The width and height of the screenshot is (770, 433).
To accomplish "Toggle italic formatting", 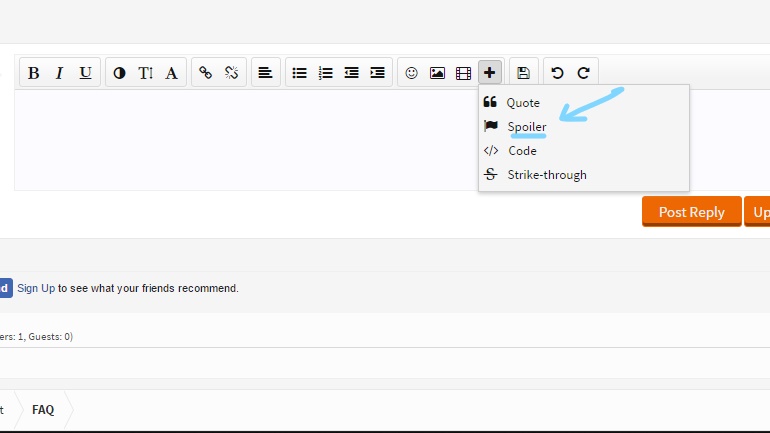I will click(59, 73).
